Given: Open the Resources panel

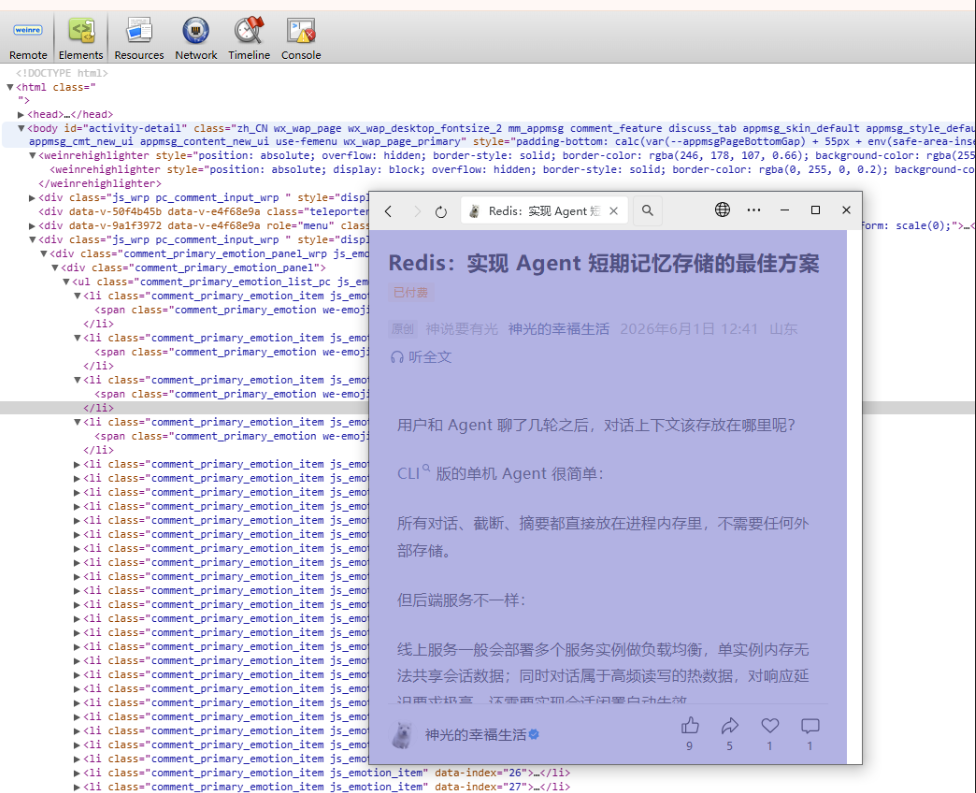Looking at the screenshot, I should [139, 39].
